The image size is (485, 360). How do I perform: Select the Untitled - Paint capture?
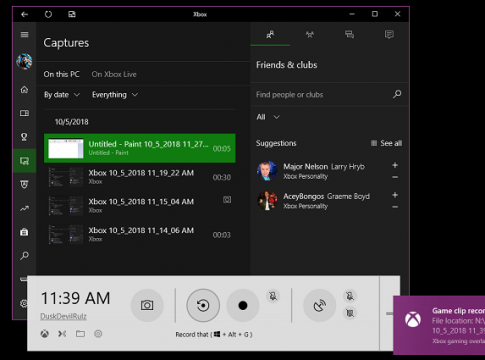pos(140,148)
